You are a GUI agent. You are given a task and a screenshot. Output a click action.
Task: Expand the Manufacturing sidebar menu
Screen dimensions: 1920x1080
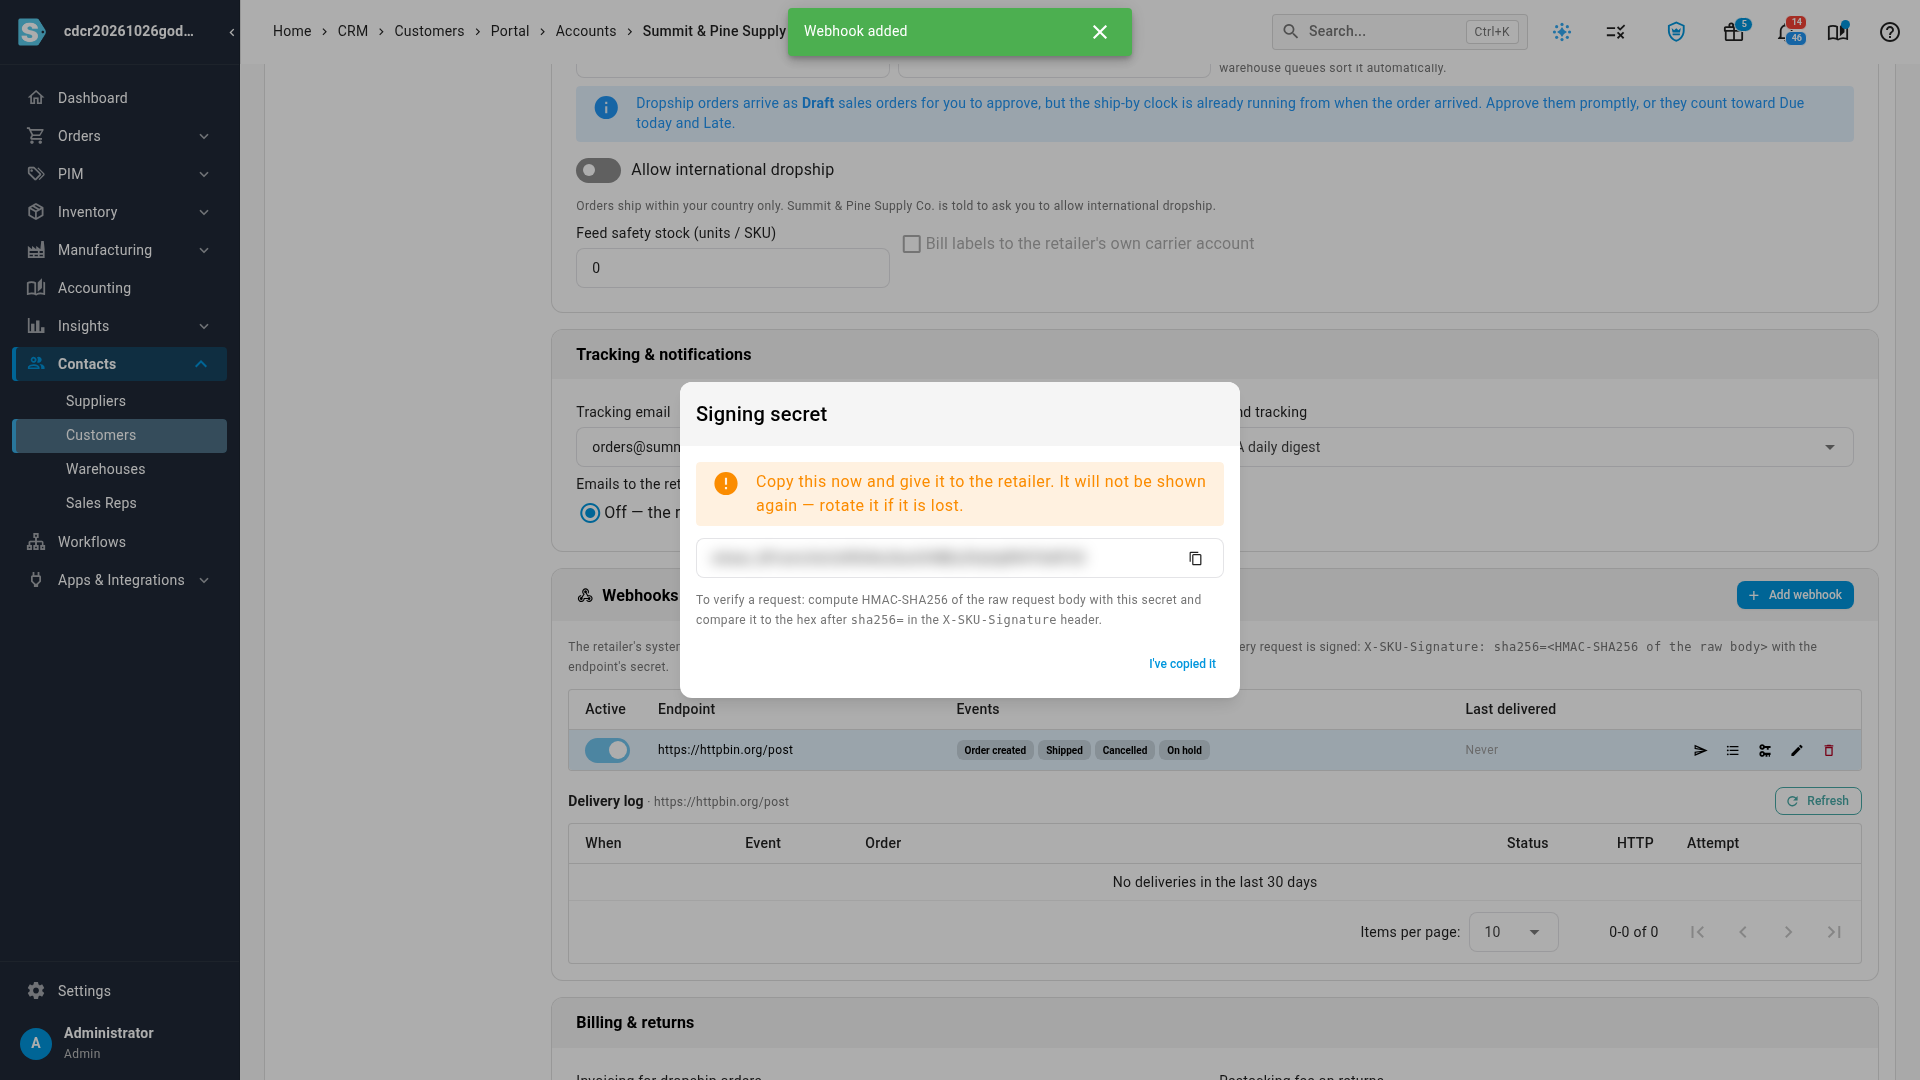120,250
